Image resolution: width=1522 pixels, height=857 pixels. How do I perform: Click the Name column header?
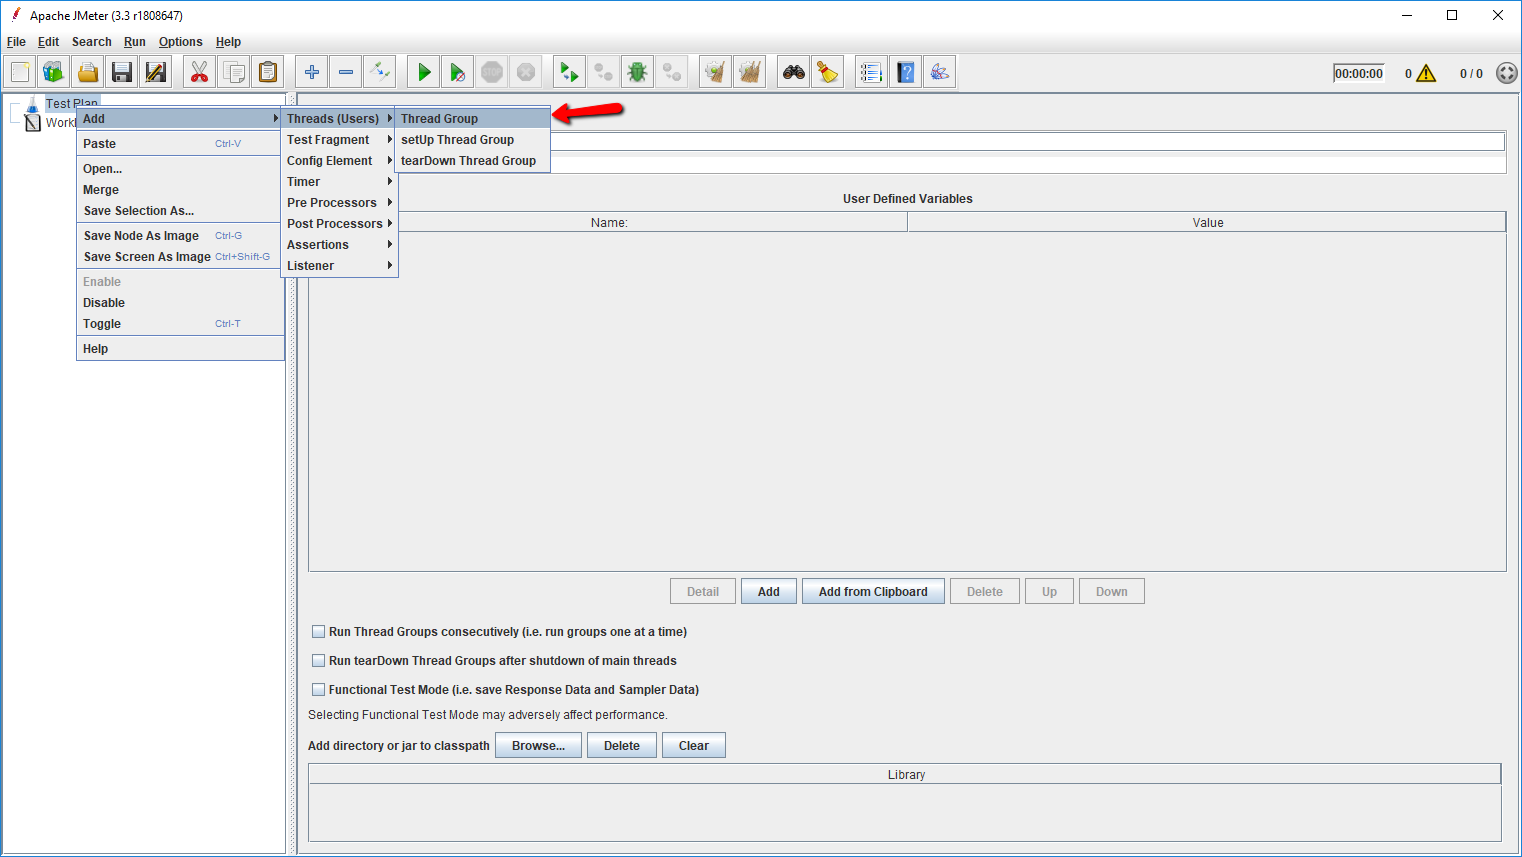click(x=608, y=223)
